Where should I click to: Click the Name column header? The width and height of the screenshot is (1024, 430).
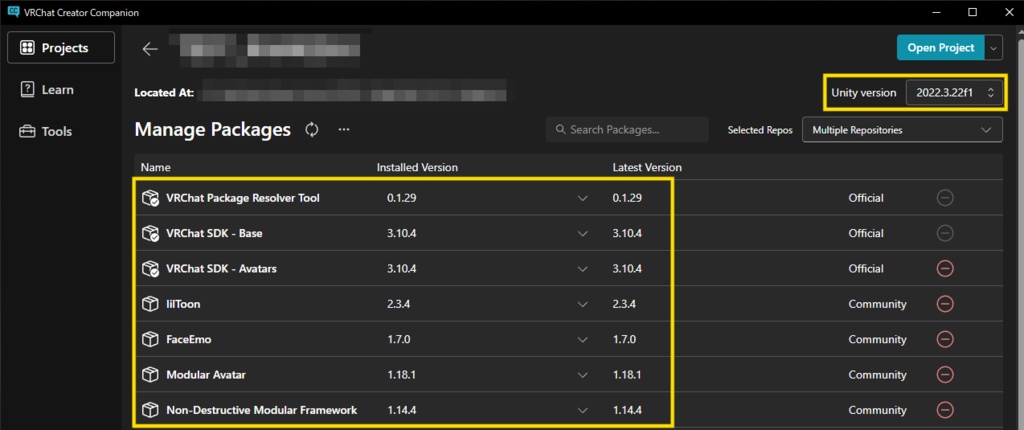click(155, 167)
